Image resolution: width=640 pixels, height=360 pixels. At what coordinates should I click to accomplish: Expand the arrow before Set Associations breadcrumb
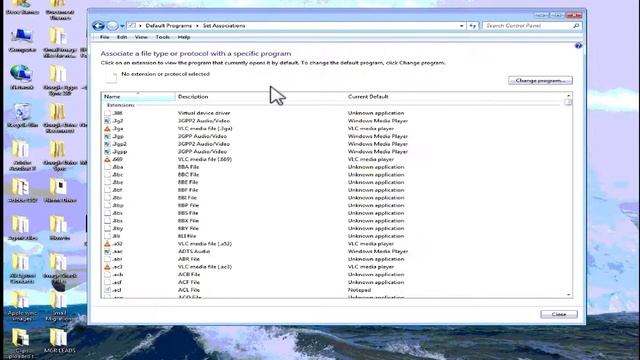pos(197,26)
